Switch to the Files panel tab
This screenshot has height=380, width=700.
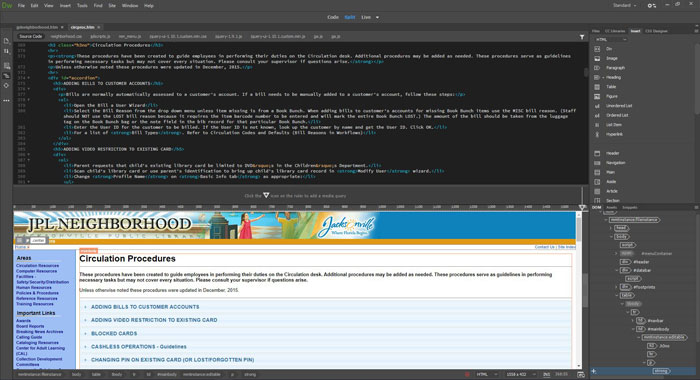(596, 31)
